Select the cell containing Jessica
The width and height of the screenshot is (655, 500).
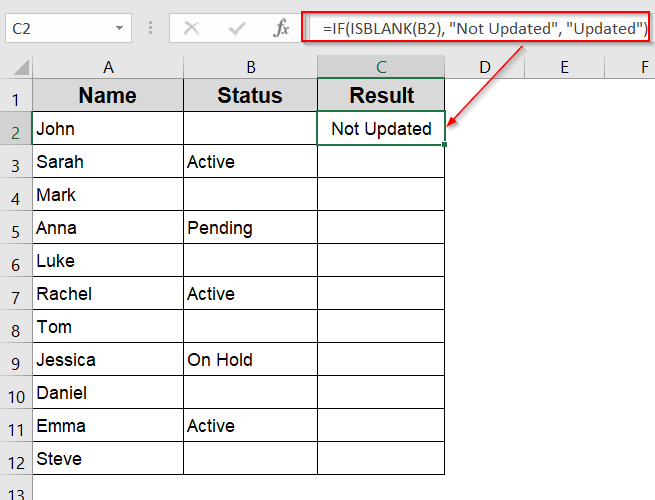(108, 359)
